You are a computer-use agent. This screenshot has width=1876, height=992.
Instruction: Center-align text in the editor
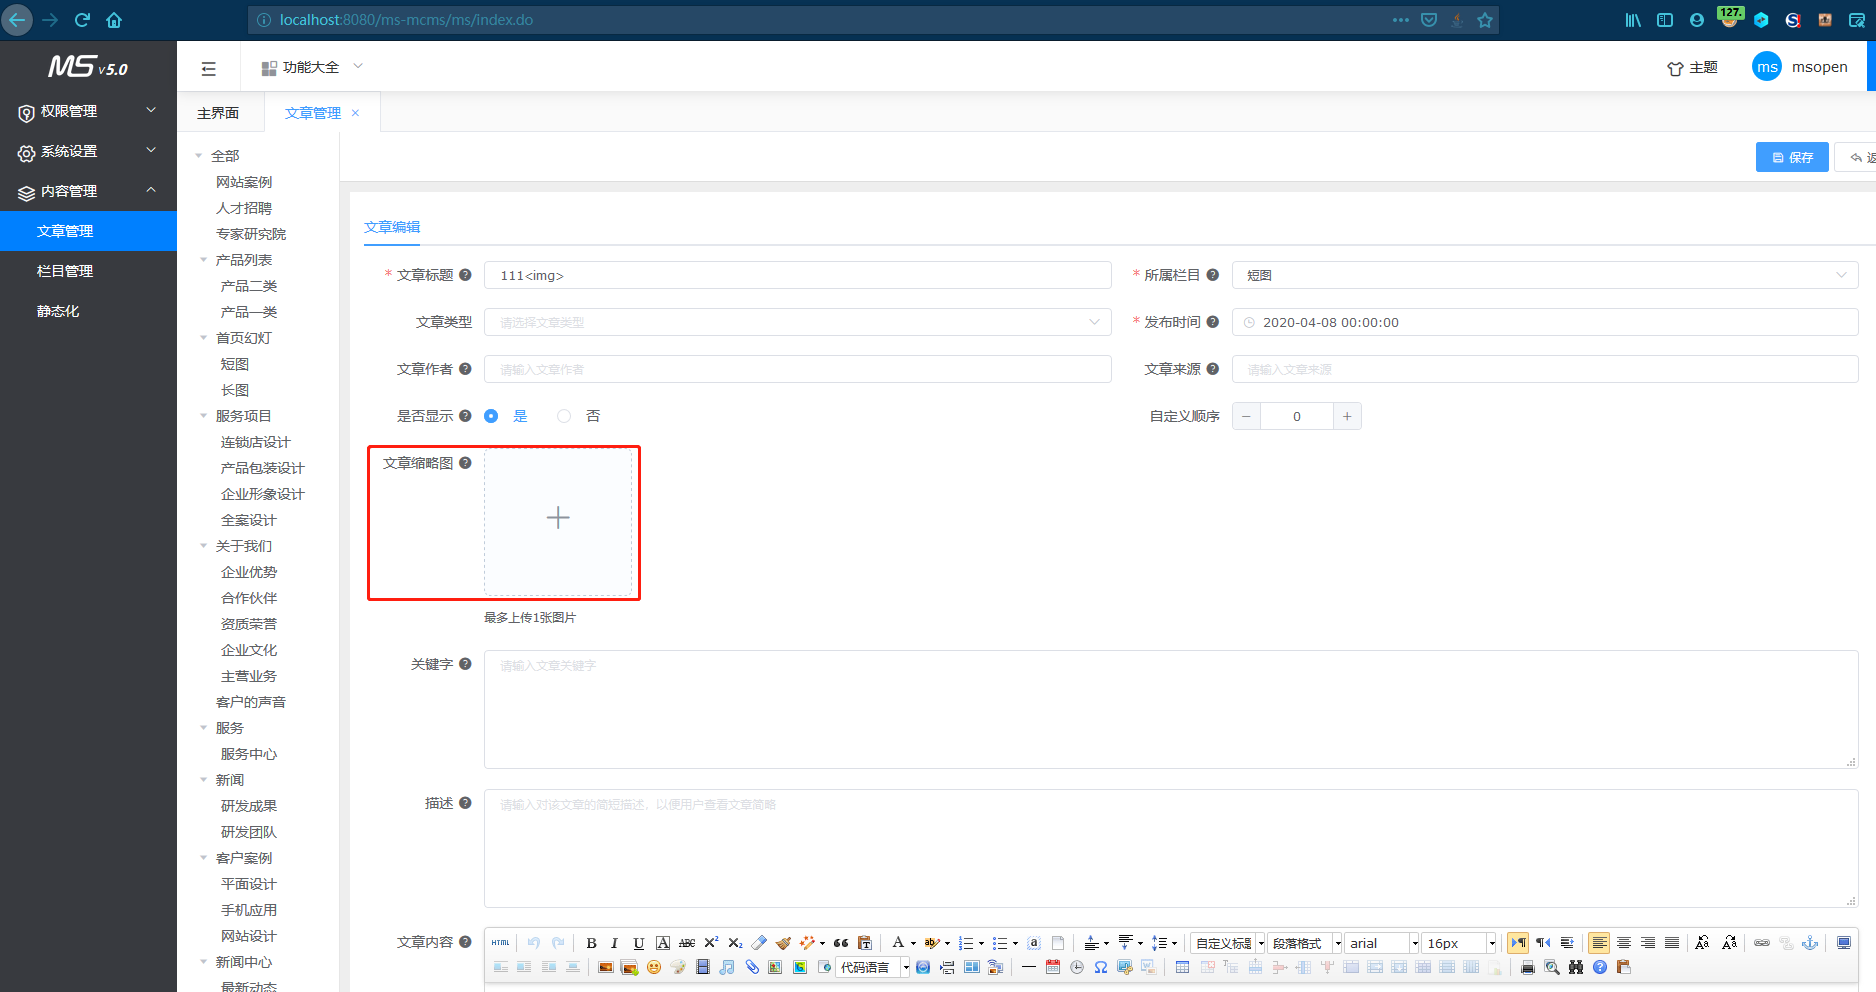click(x=1624, y=943)
